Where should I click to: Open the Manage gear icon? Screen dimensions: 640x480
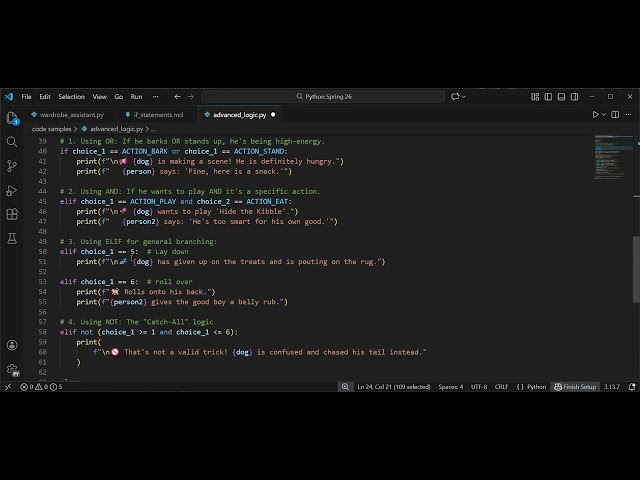tap(12, 369)
